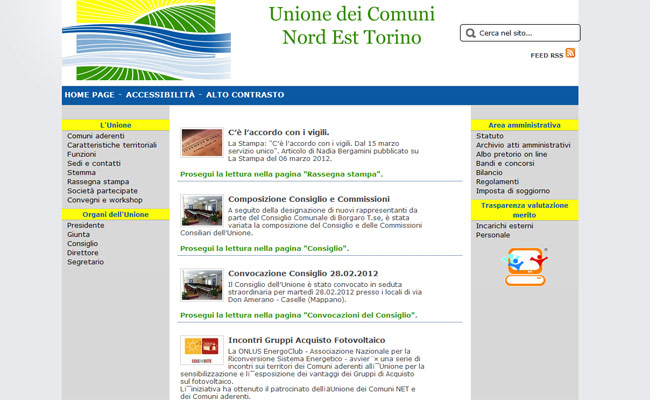Open Direttore link
This screenshot has width=650, height=400.
(83, 253)
